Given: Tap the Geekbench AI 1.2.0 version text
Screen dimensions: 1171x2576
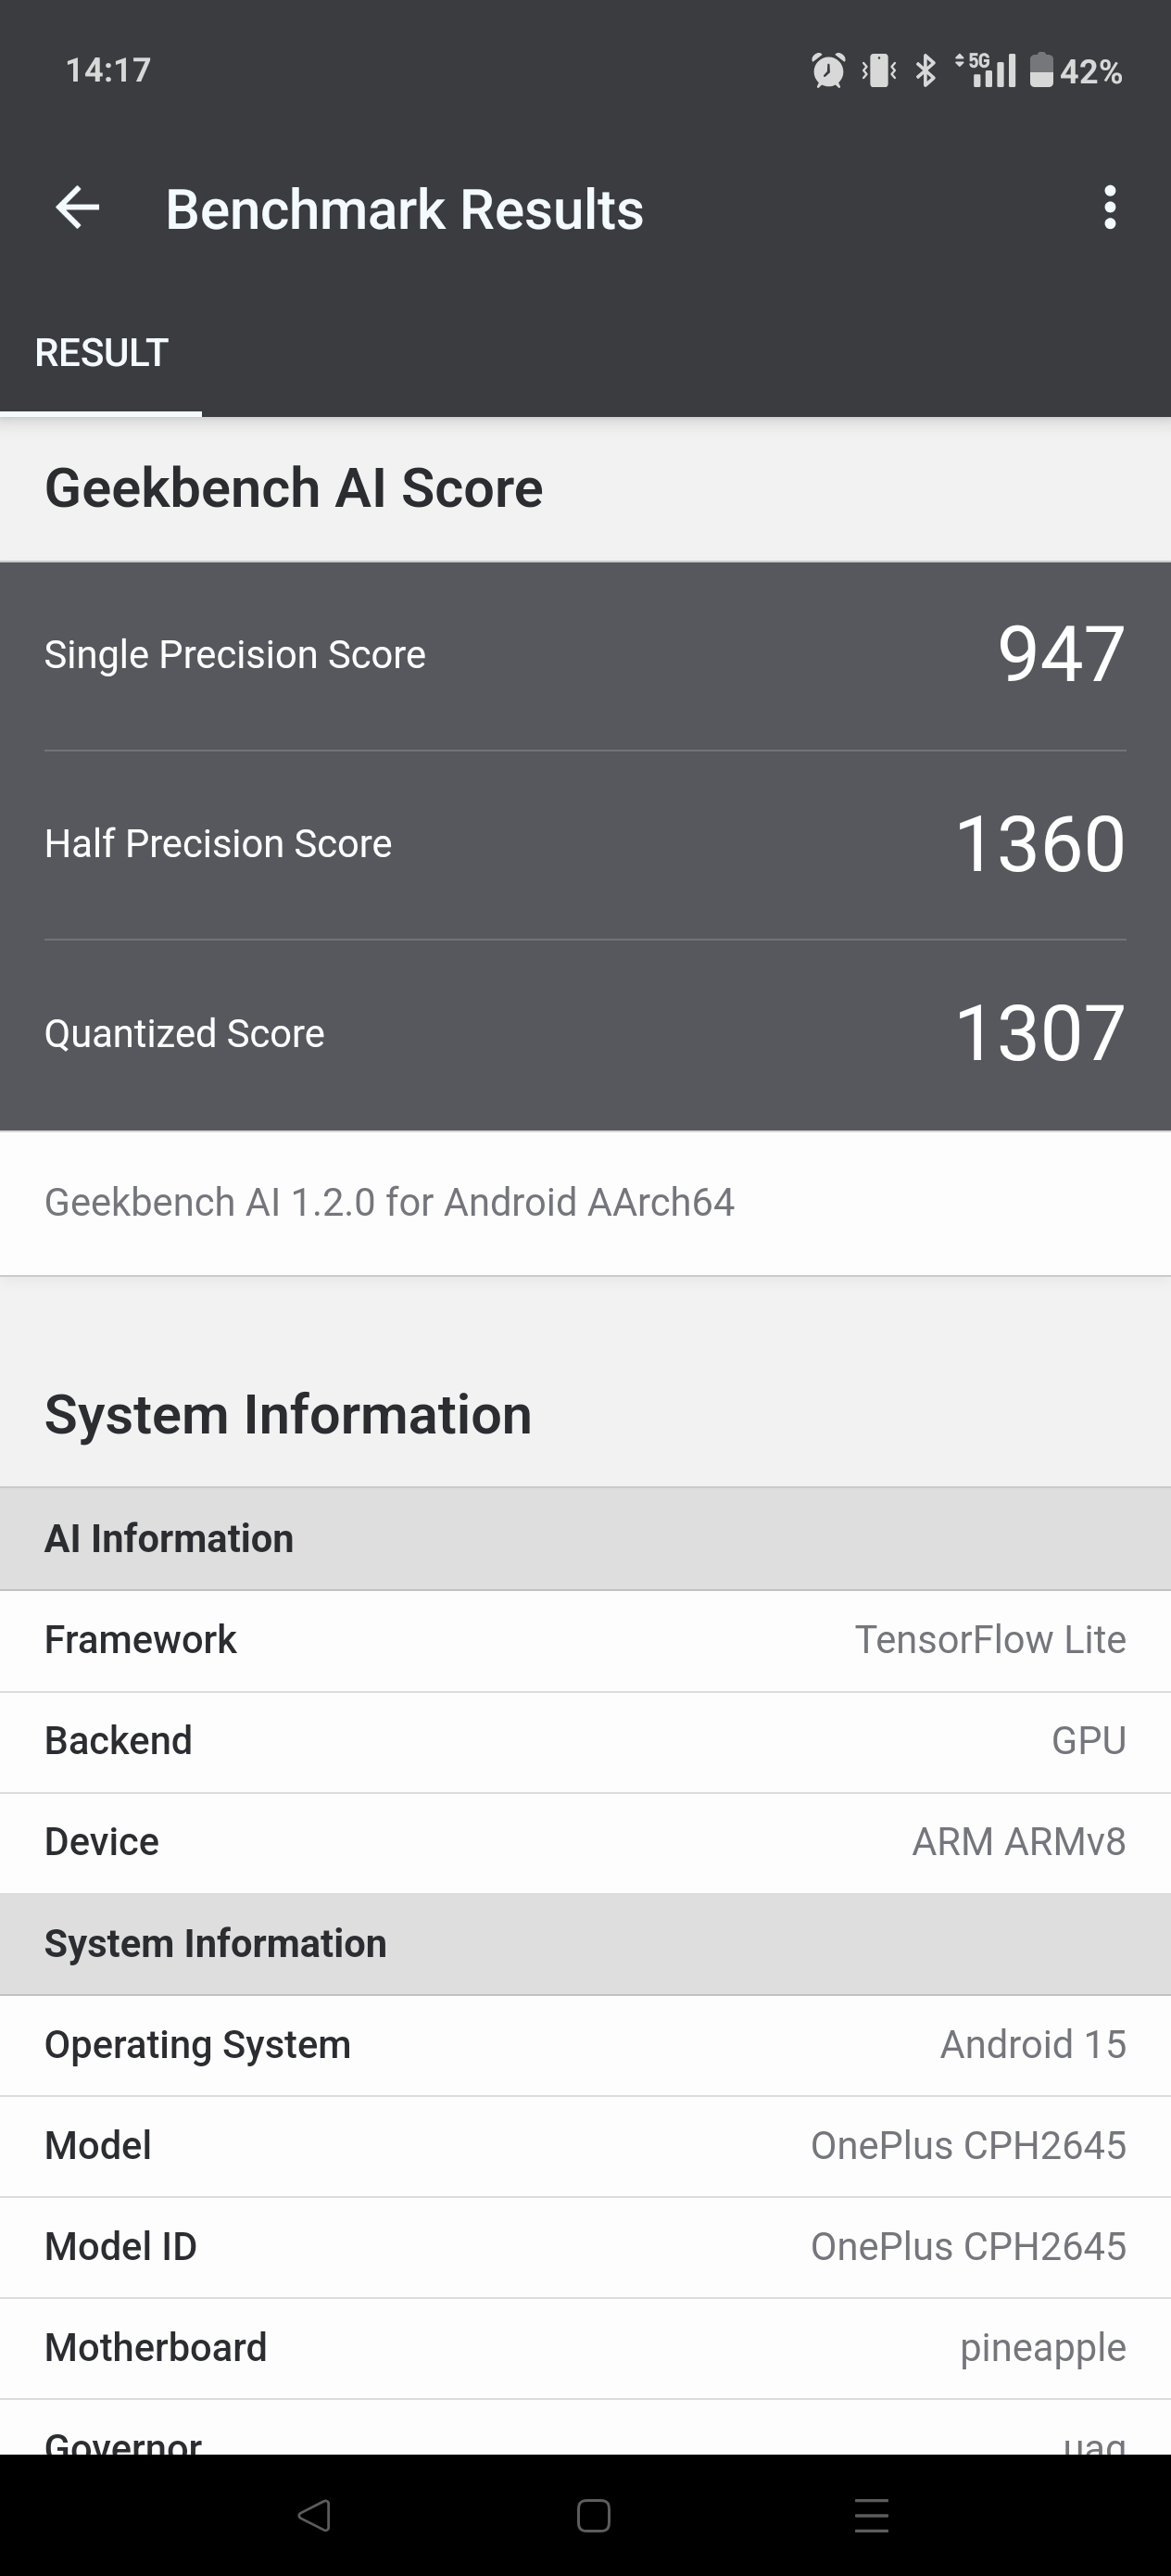Looking at the screenshot, I should tap(389, 1202).
